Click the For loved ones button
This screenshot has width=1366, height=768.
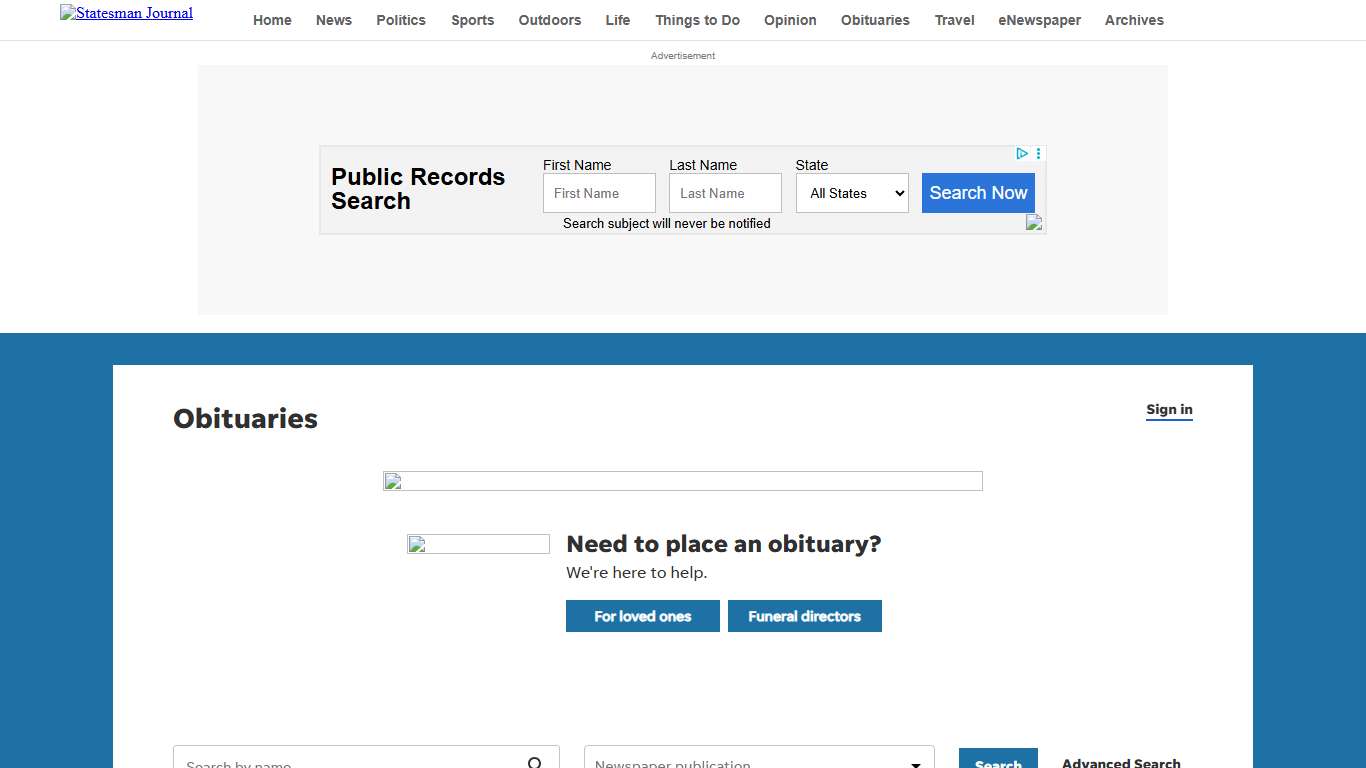pyautogui.click(x=643, y=616)
